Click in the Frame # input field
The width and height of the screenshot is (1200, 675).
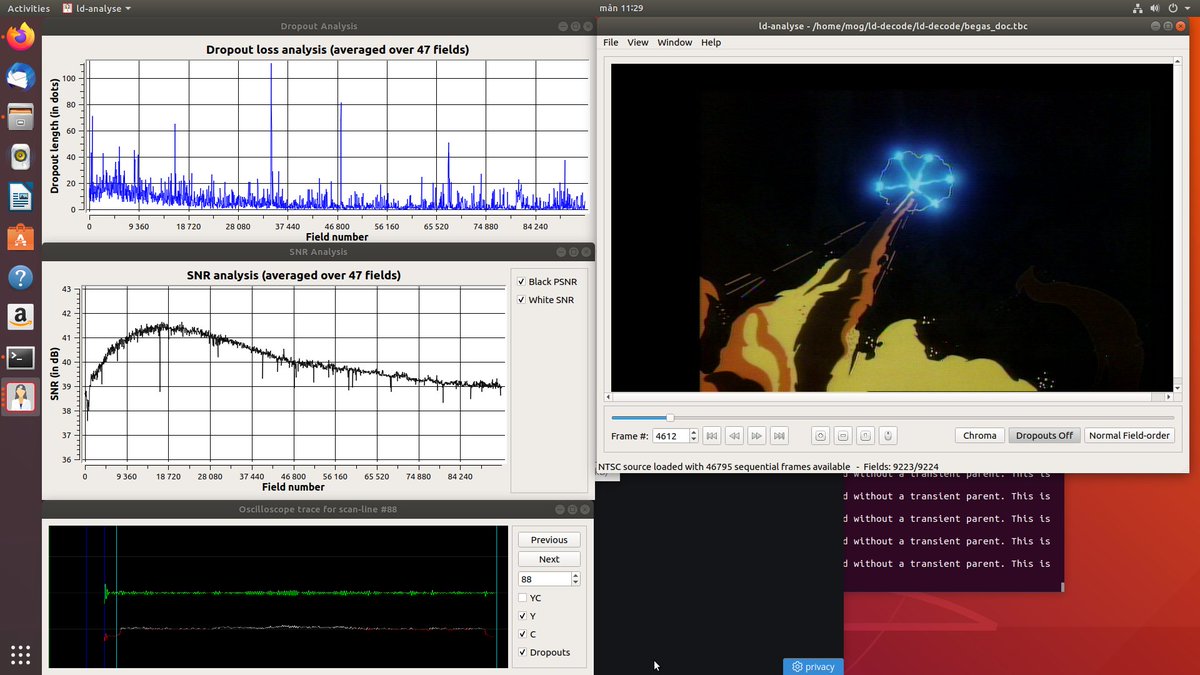tap(670, 436)
